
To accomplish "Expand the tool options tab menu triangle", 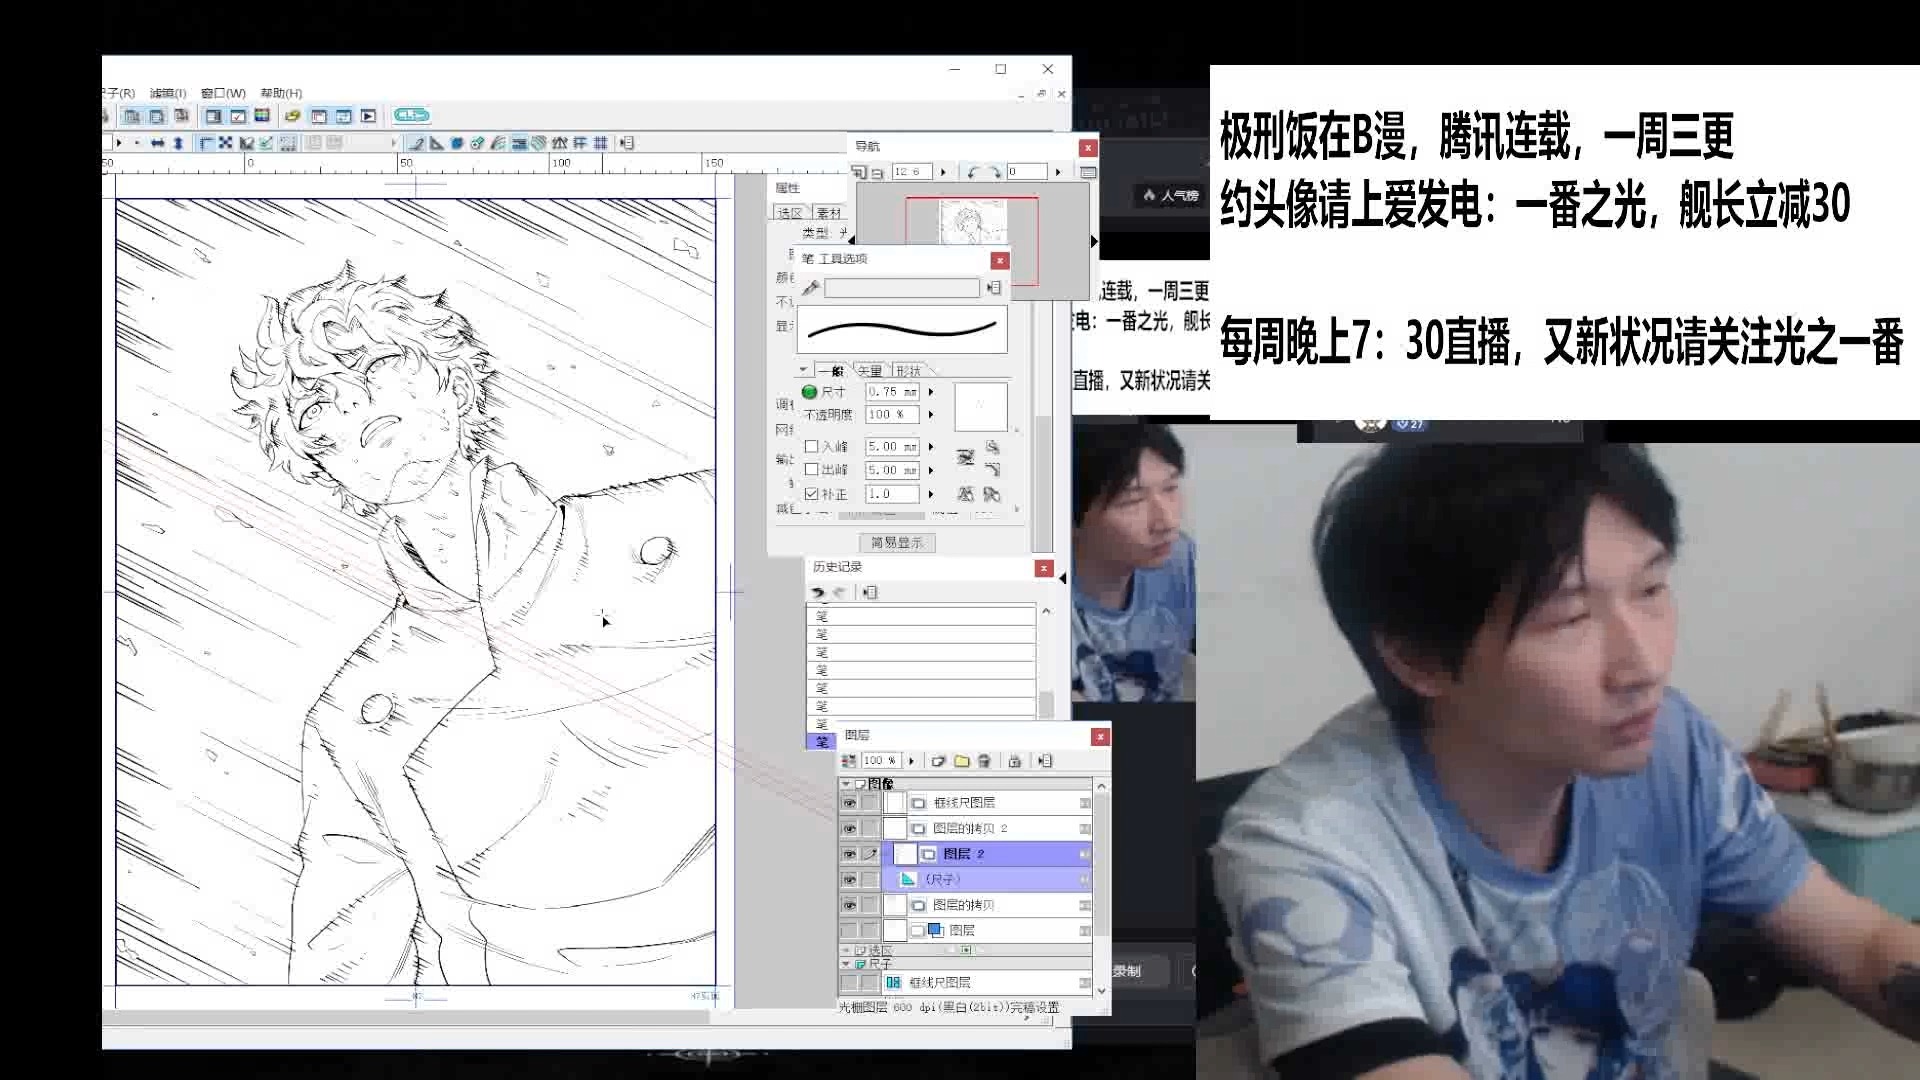I will point(803,370).
